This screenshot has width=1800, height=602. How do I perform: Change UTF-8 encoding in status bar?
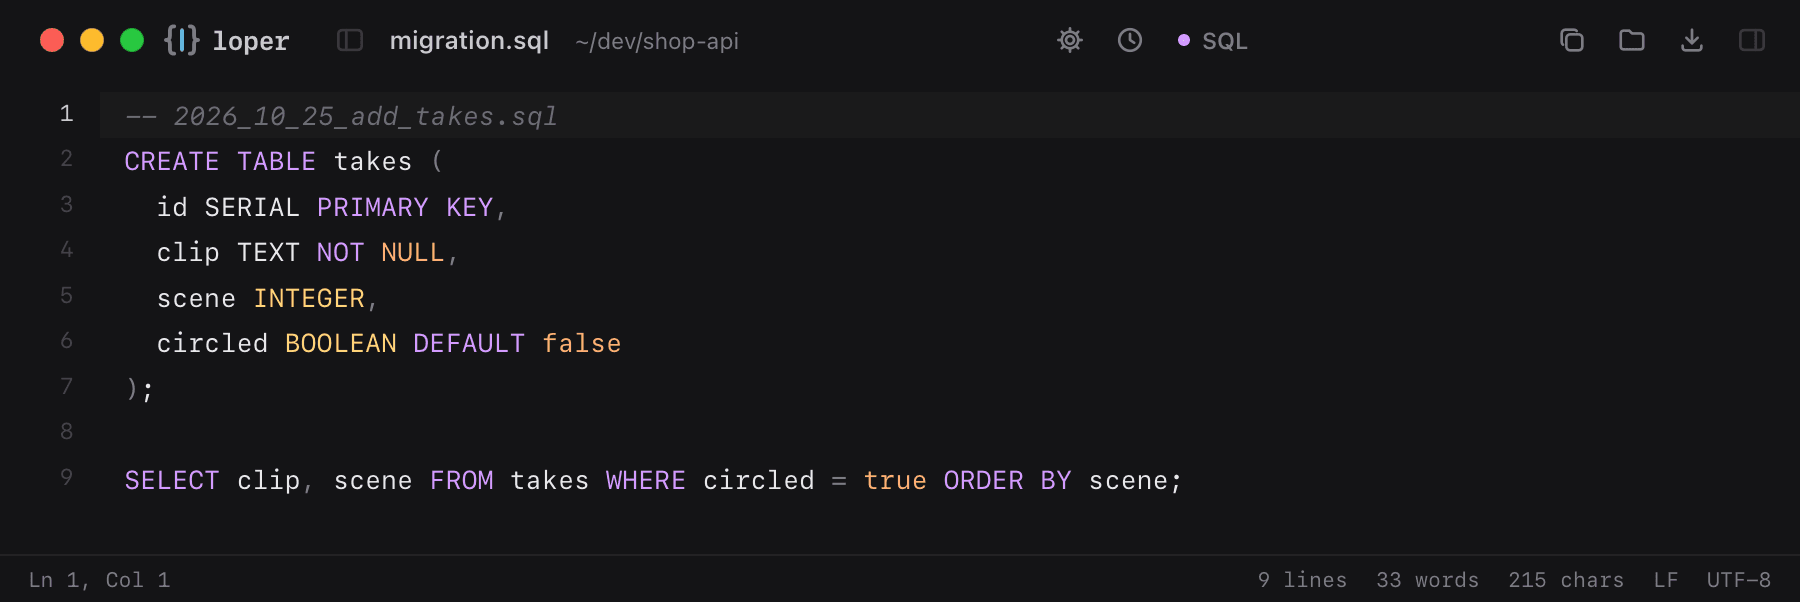(x=1739, y=580)
